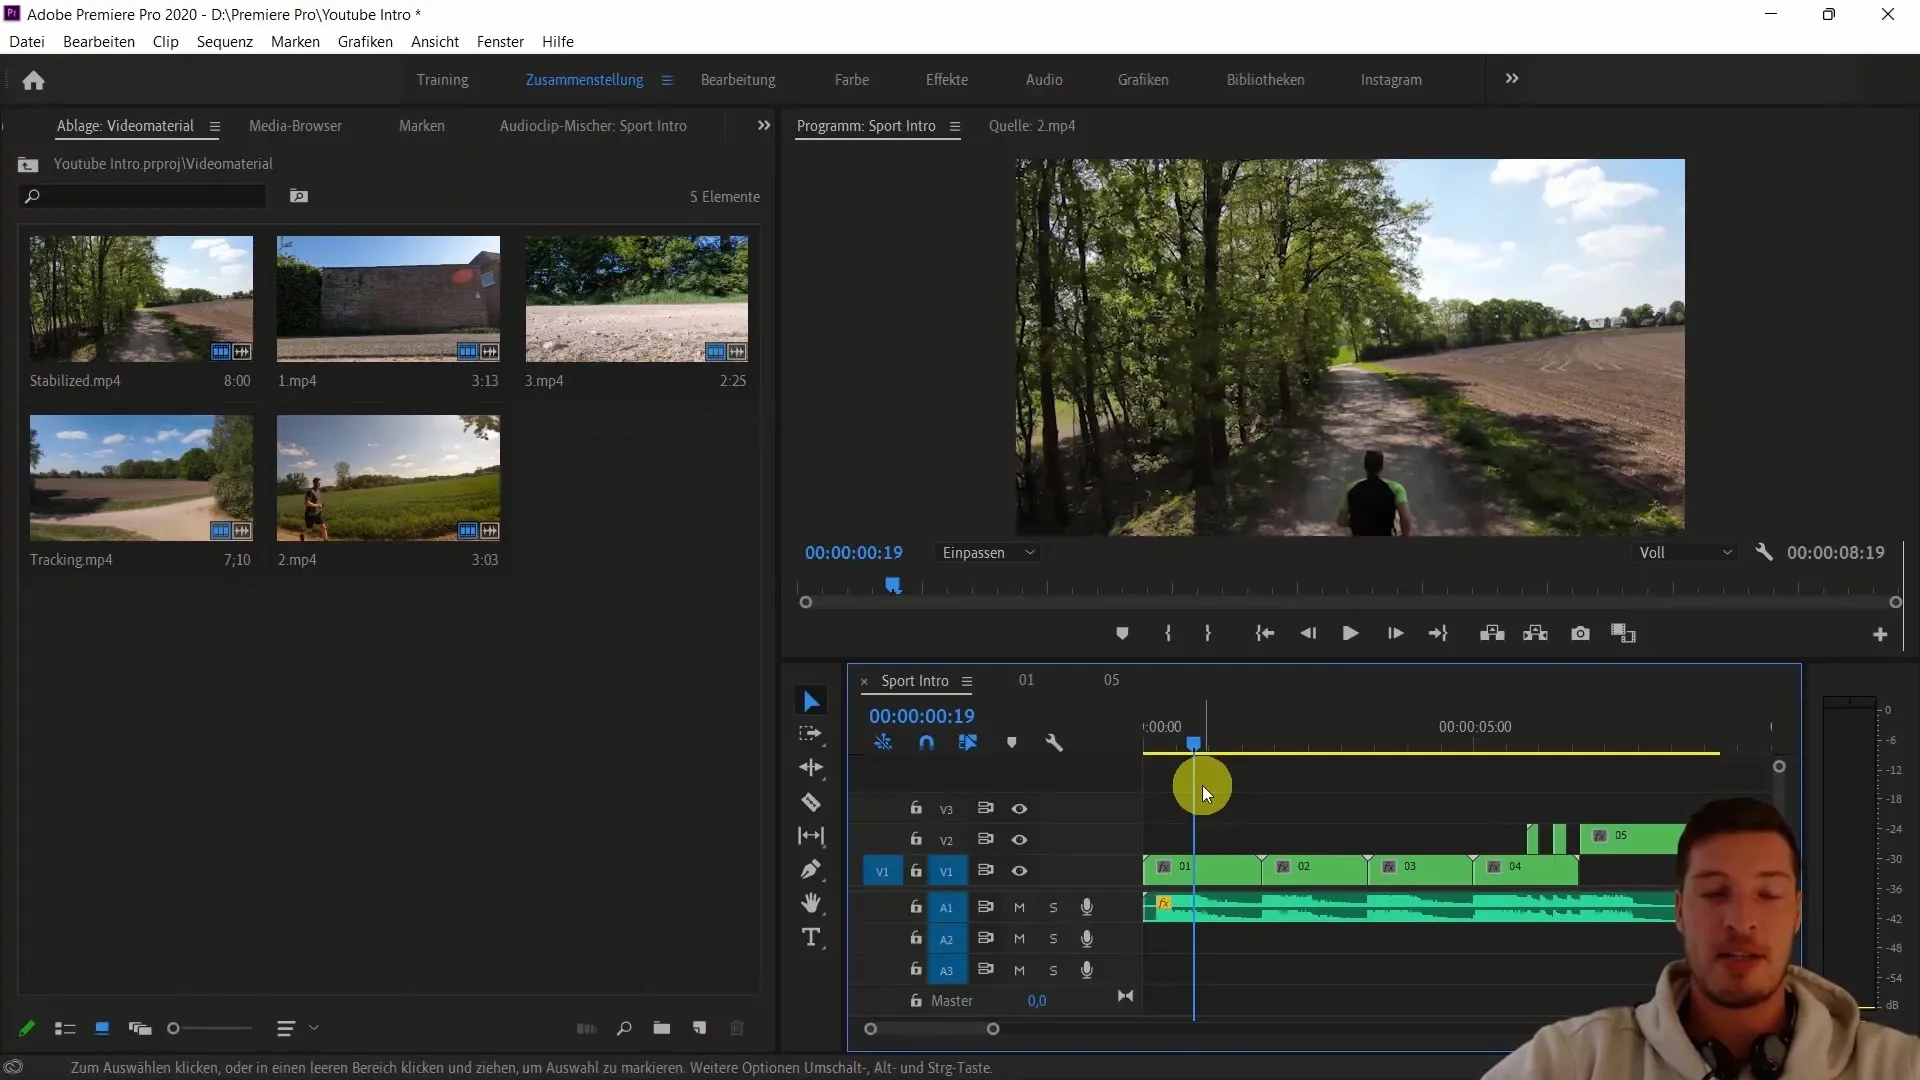The width and height of the screenshot is (1920, 1080).
Task: Select the Hand tool
Action: (811, 903)
